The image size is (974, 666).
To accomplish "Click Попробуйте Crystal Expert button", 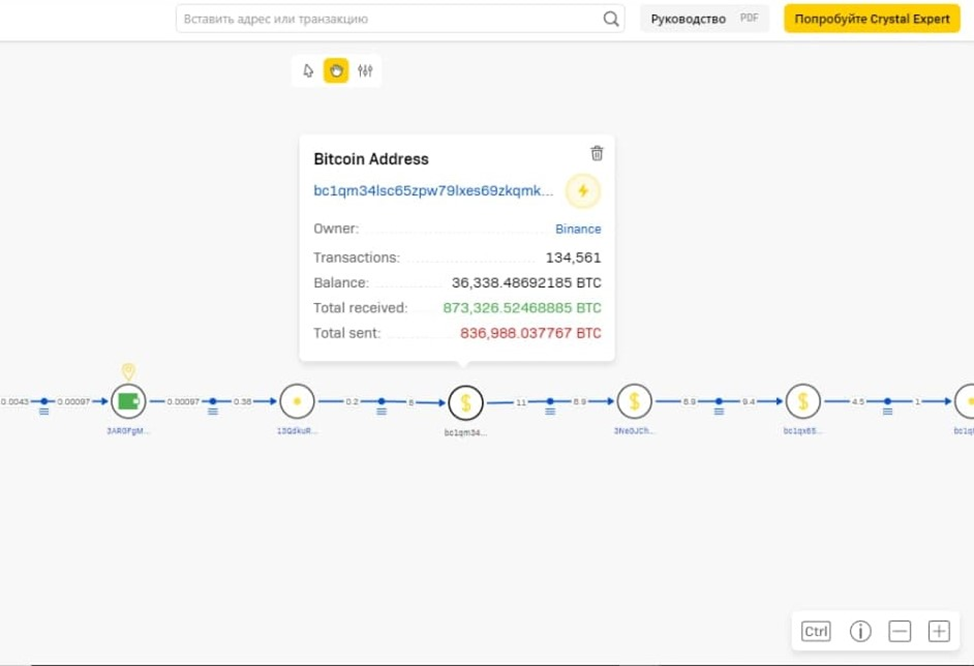I will pos(872,19).
